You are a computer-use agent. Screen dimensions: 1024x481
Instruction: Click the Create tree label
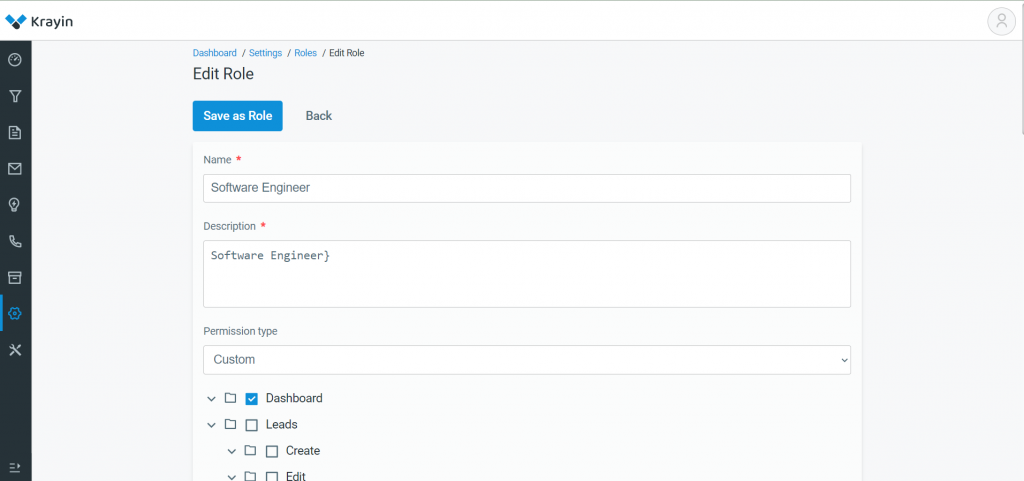tap(303, 451)
